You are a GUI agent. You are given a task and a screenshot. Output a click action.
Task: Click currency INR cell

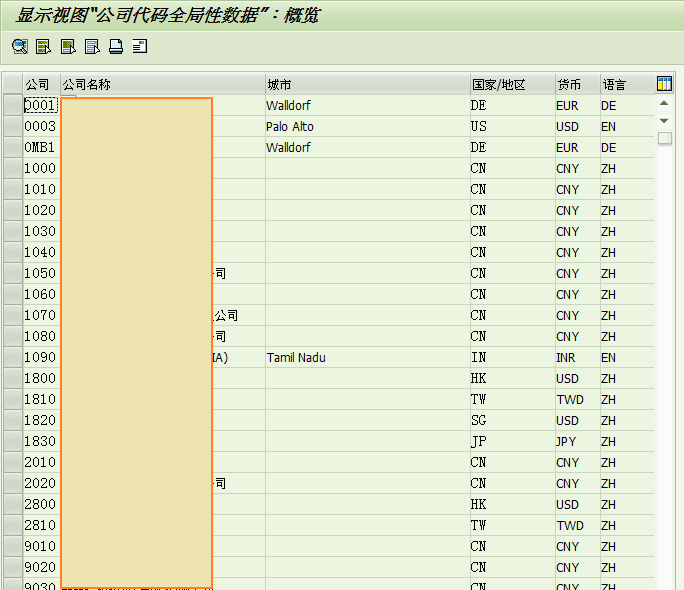[566, 358]
